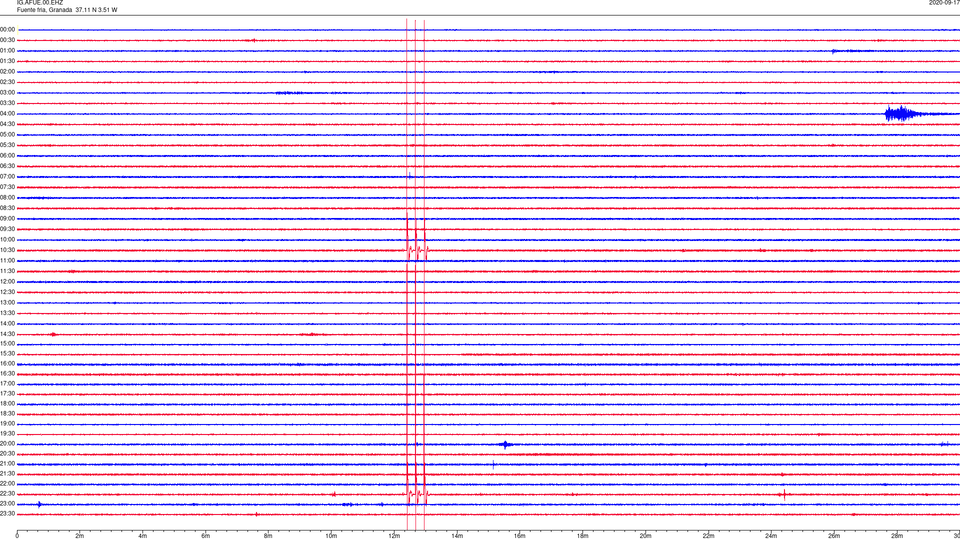Select the 09:00 trace time label

pyautogui.click(x=7, y=219)
